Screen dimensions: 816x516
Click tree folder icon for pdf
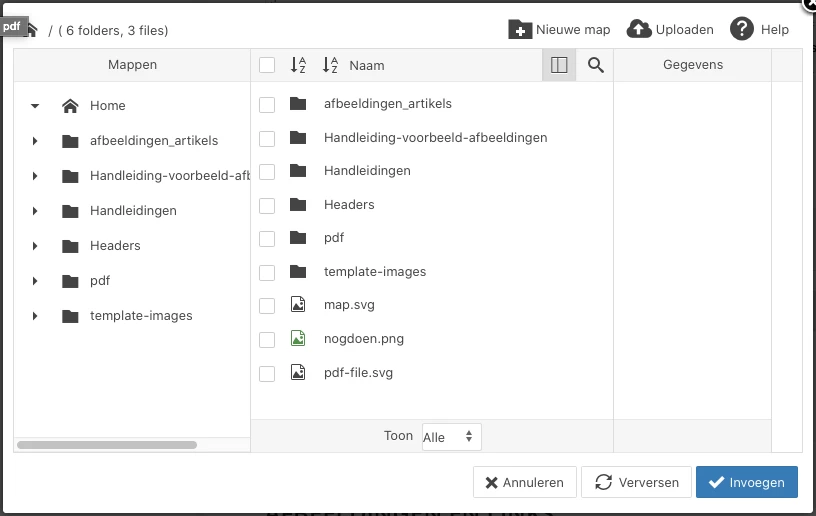[x=70, y=281]
